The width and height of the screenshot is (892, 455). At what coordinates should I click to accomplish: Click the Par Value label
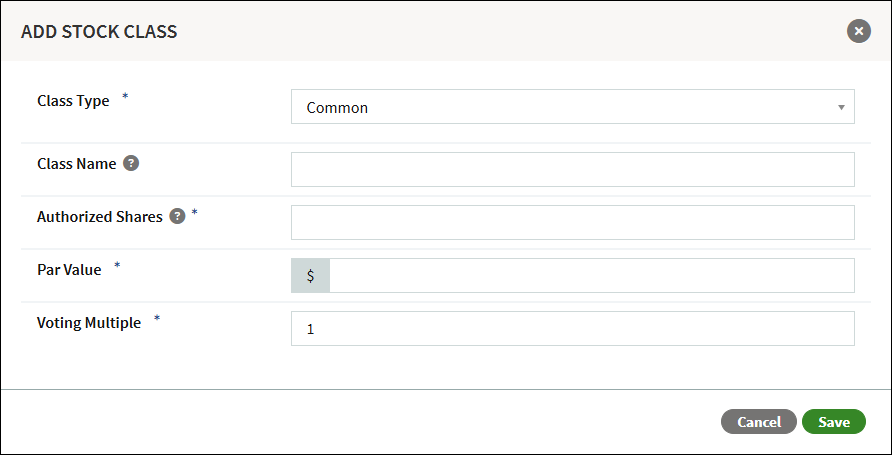[69, 270]
